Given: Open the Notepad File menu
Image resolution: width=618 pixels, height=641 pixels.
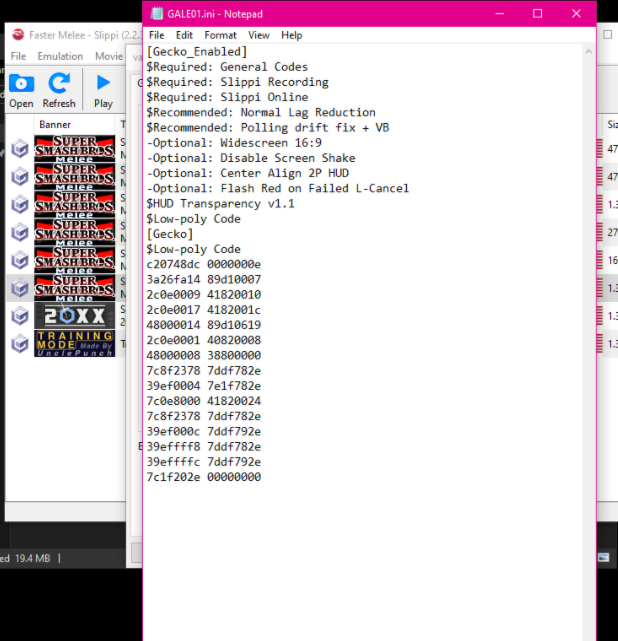Looking at the screenshot, I should 157,35.
